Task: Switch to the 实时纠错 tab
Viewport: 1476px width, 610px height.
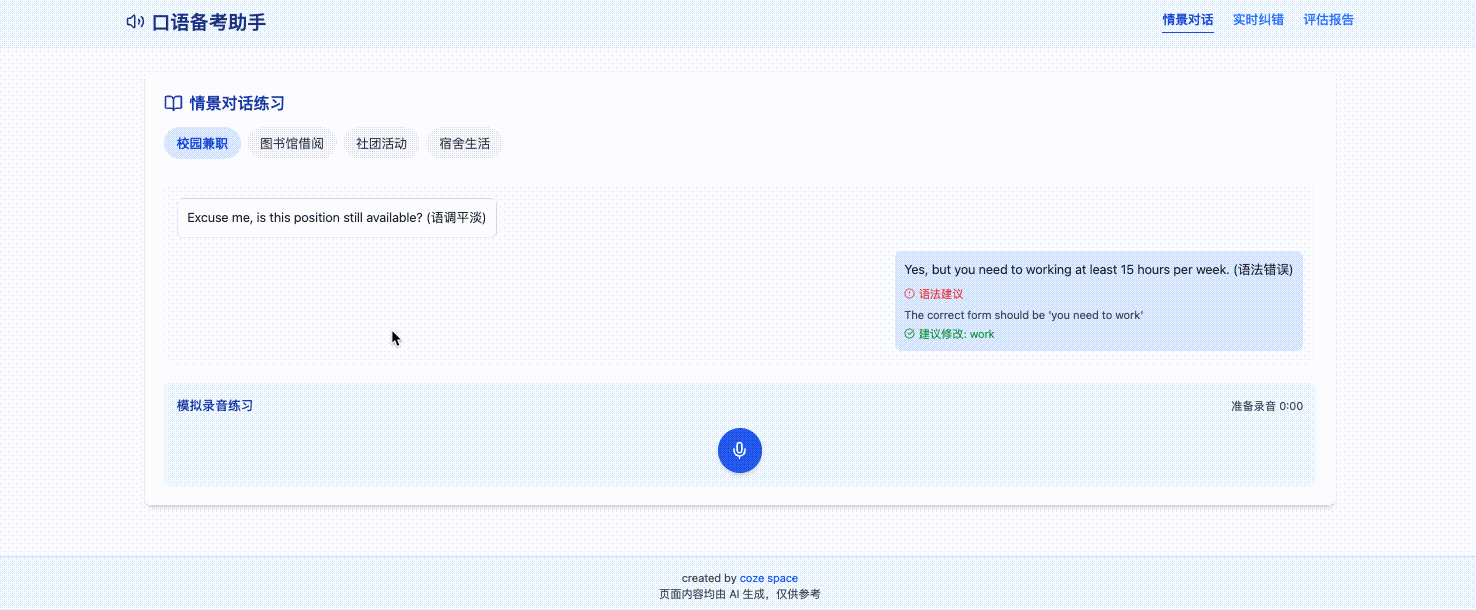Action: tap(1258, 19)
